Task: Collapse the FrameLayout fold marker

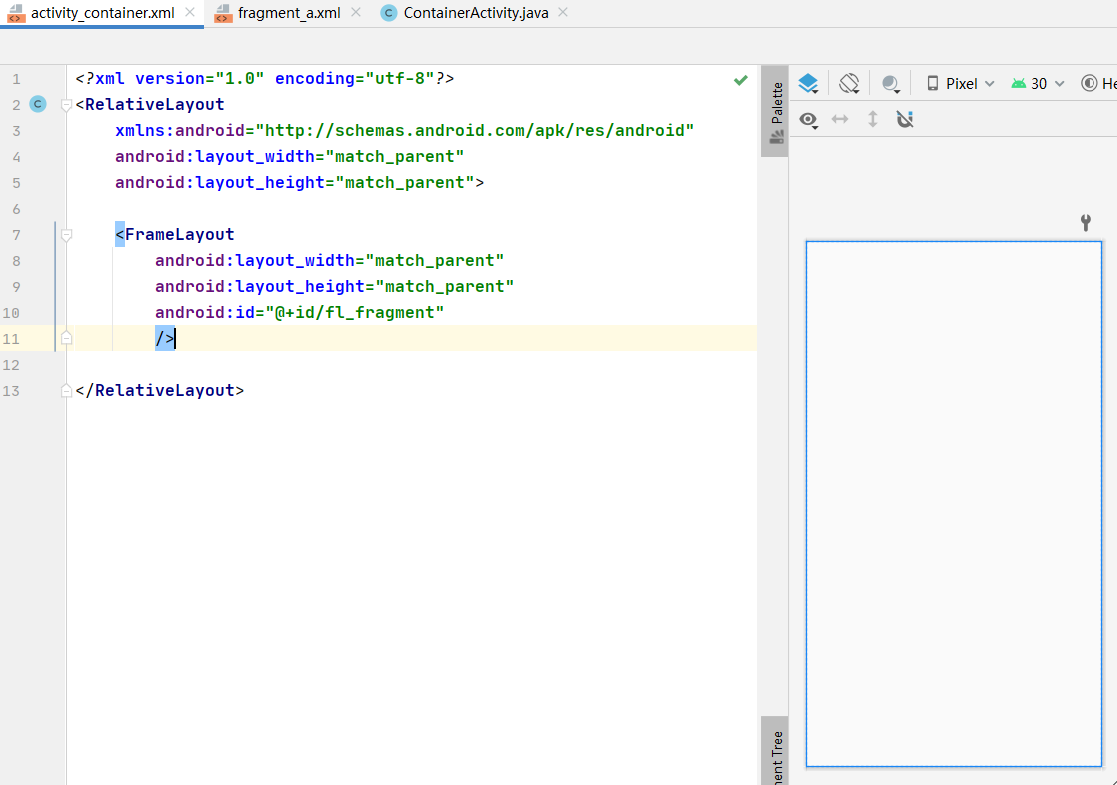Action: [66, 234]
